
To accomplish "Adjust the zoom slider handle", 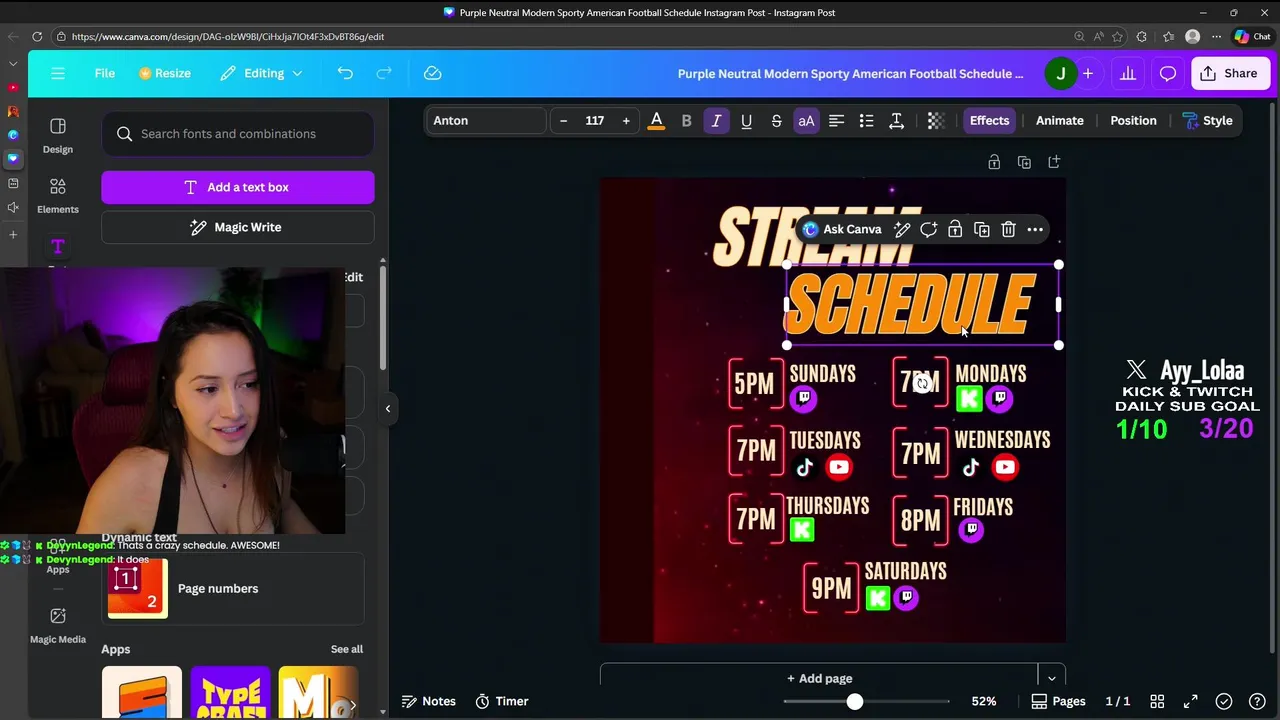I will 855,701.
